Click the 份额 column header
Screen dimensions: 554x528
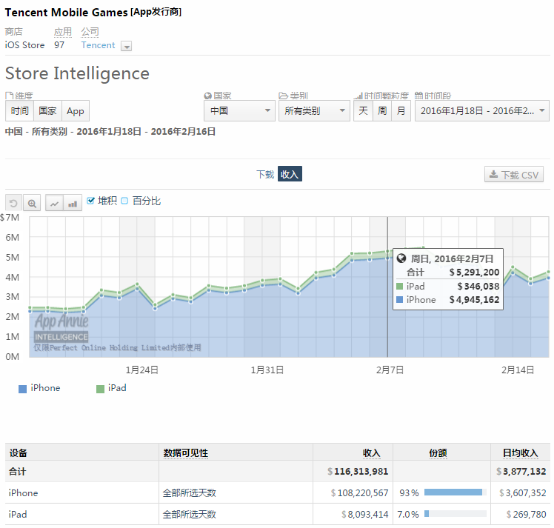point(438,453)
